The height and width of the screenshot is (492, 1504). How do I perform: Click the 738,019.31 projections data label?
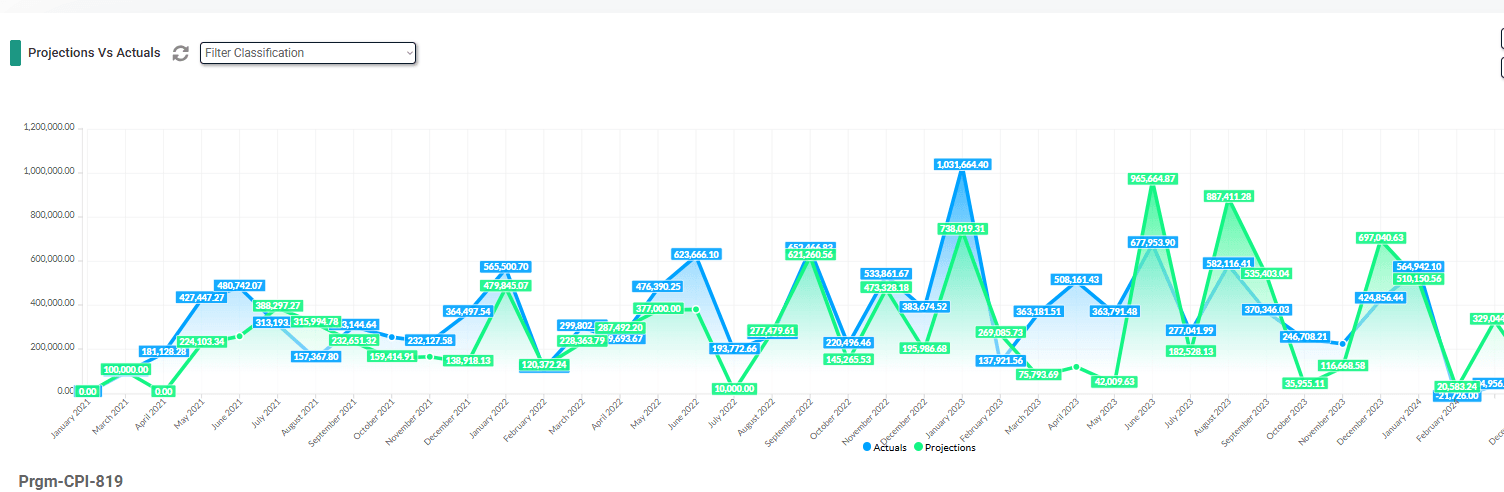(962, 229)
